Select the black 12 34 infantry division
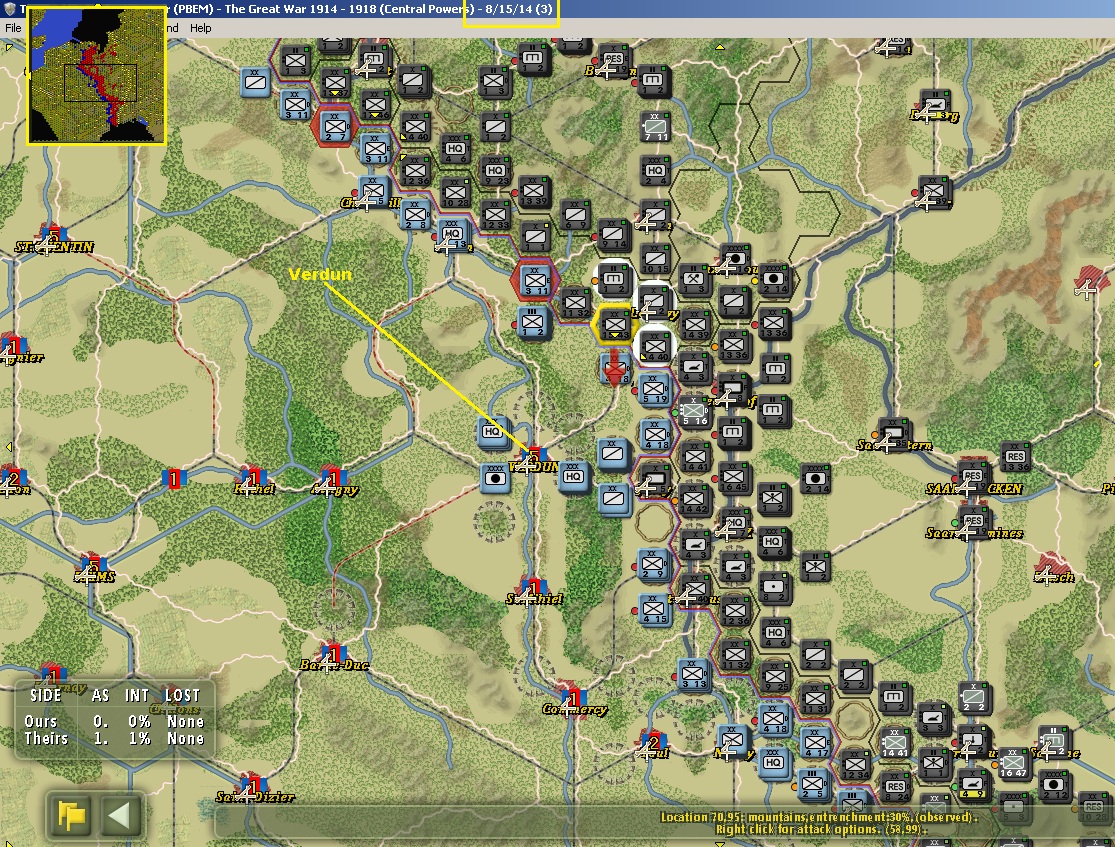The image size is (1115, 847). (x=855, y=765)
